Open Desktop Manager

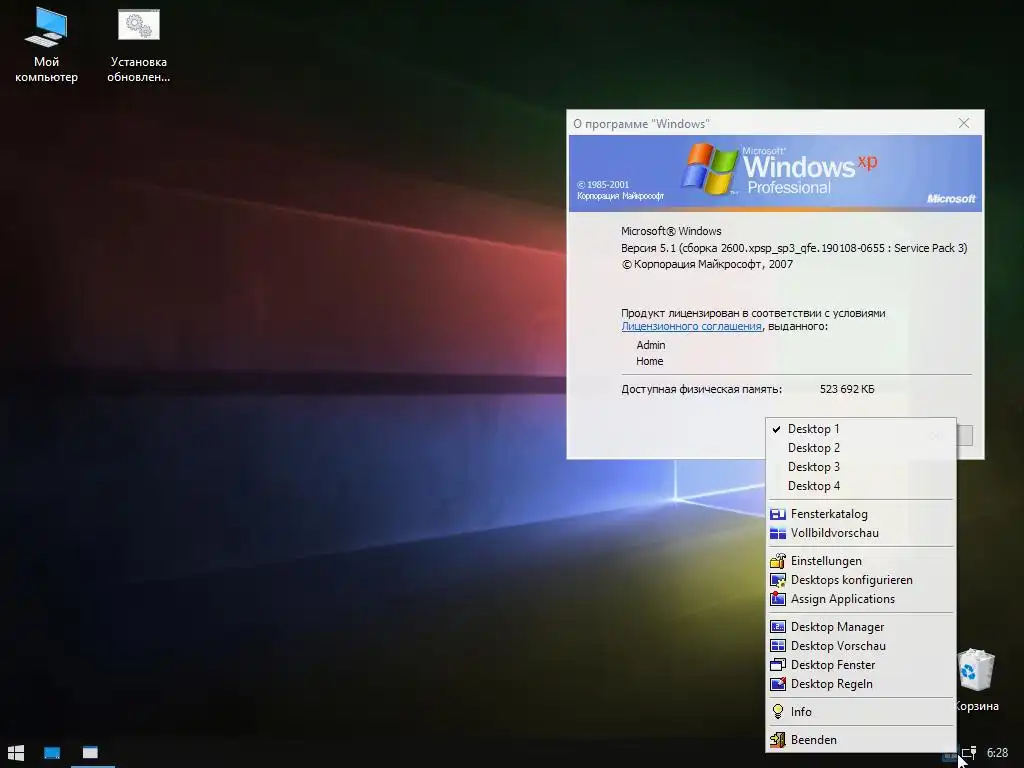(x=860, y=627)
